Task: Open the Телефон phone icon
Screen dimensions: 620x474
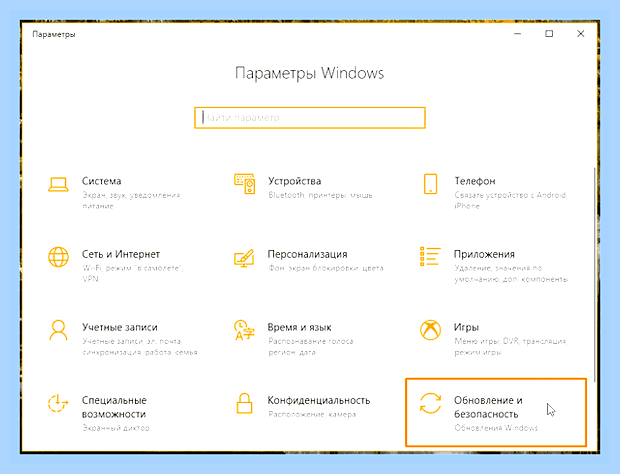Action: pos(430,184)
